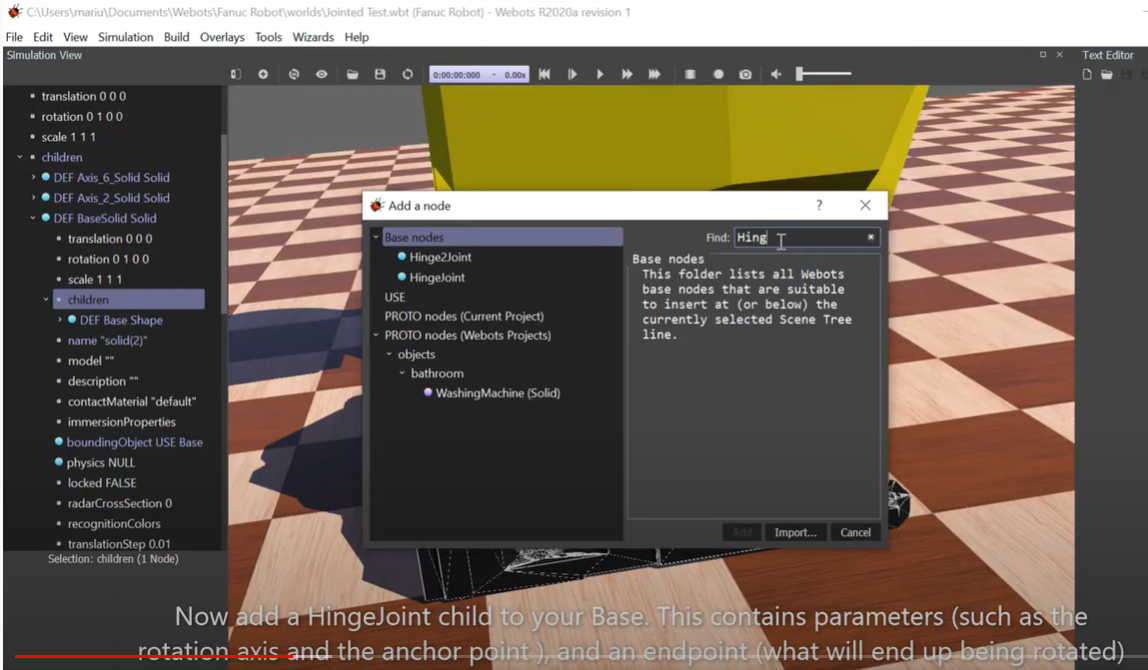Select the Hinge2Joint node

(x=440, y=257)
